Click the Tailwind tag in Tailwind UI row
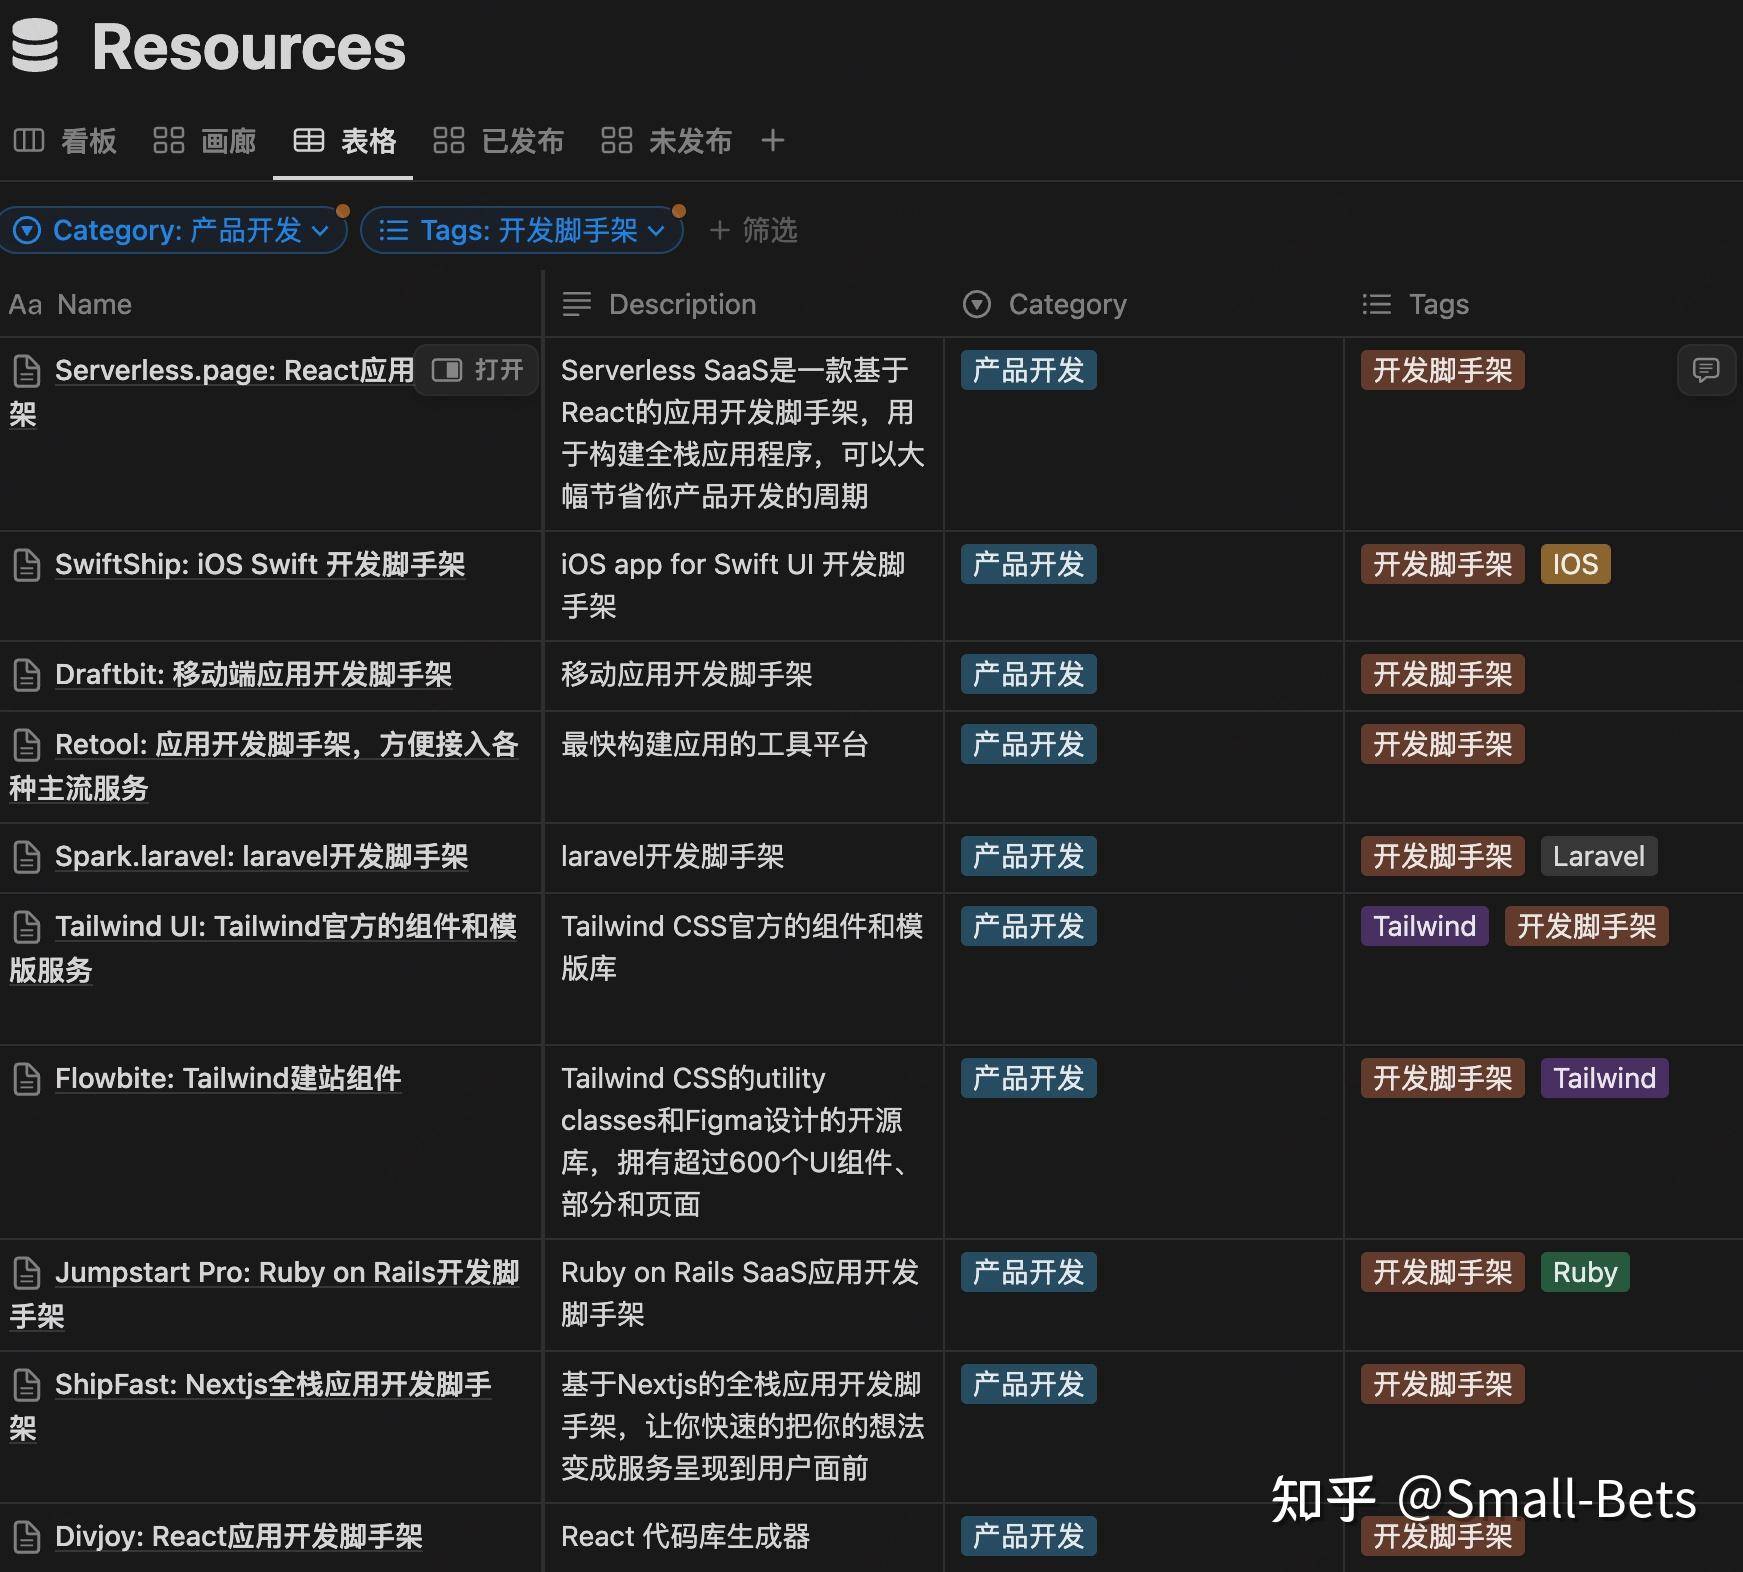Screen dimensions: 1743x1572 point(1424,926)
